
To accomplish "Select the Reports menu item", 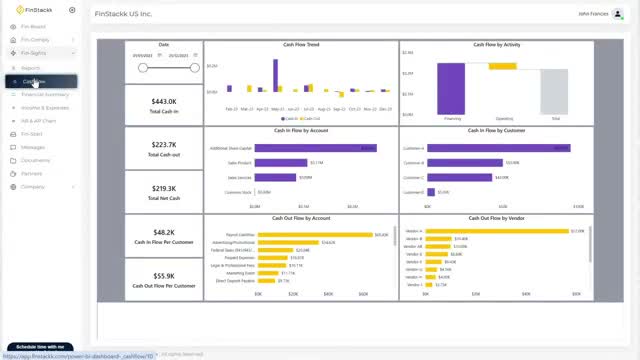I will coord(30,68).
